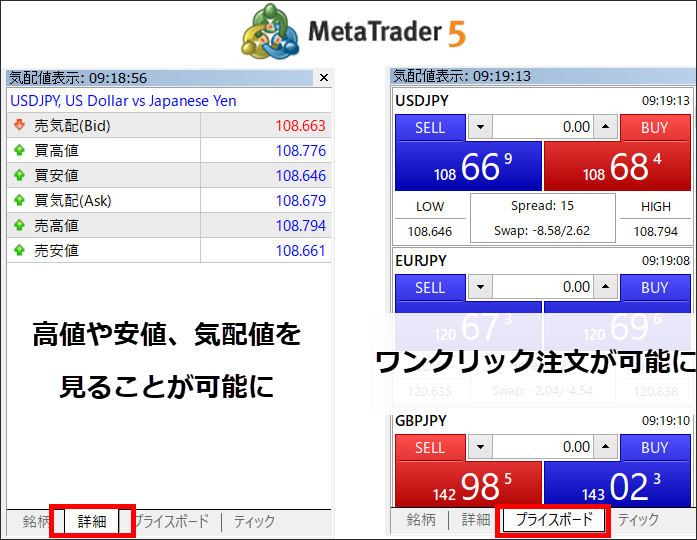Close the left 気配値表示 panel
This screenshot has height=540, width=697.
click(x=323, y=78)
